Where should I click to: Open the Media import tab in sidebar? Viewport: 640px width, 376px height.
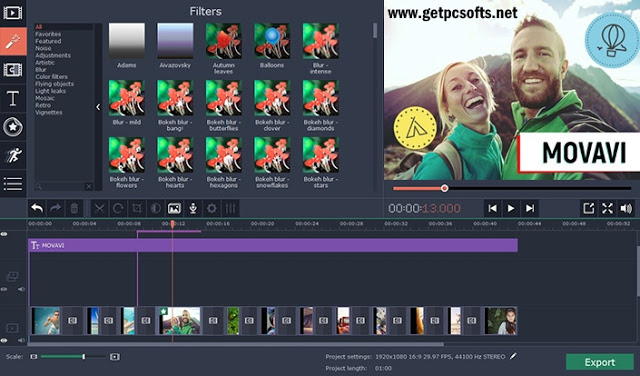13,13
